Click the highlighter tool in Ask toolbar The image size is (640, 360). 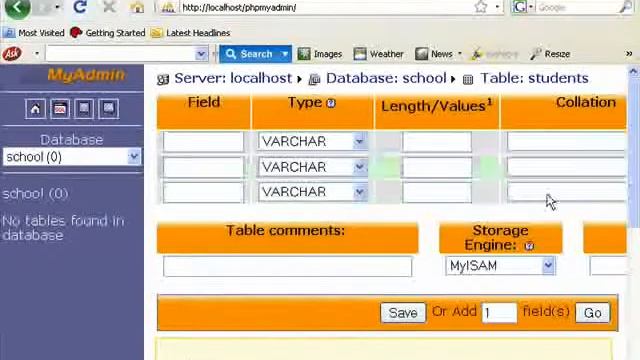coord(494,54)
